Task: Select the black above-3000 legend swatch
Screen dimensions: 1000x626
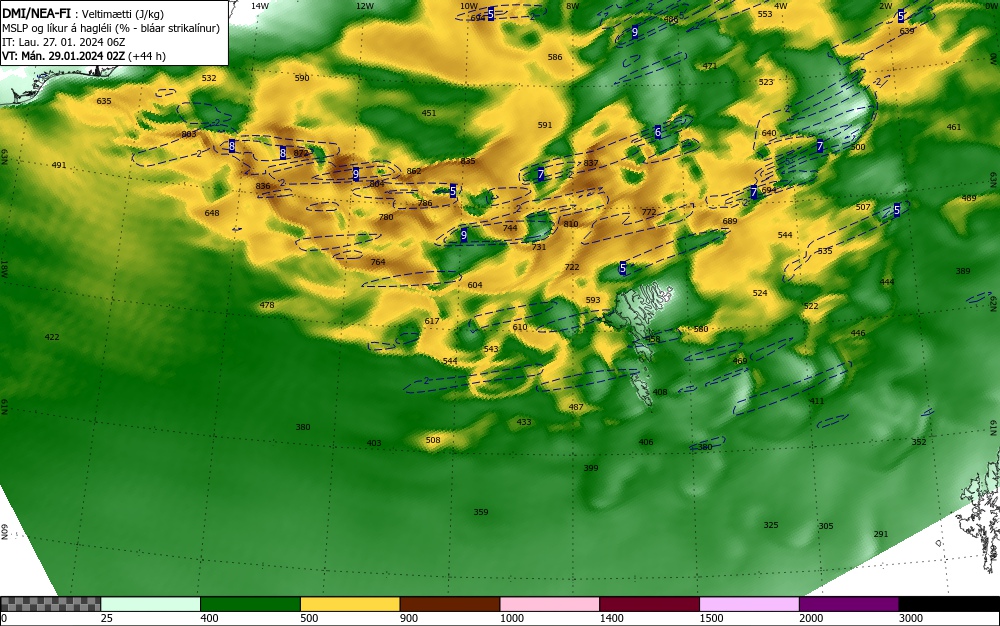Action: 949,604
